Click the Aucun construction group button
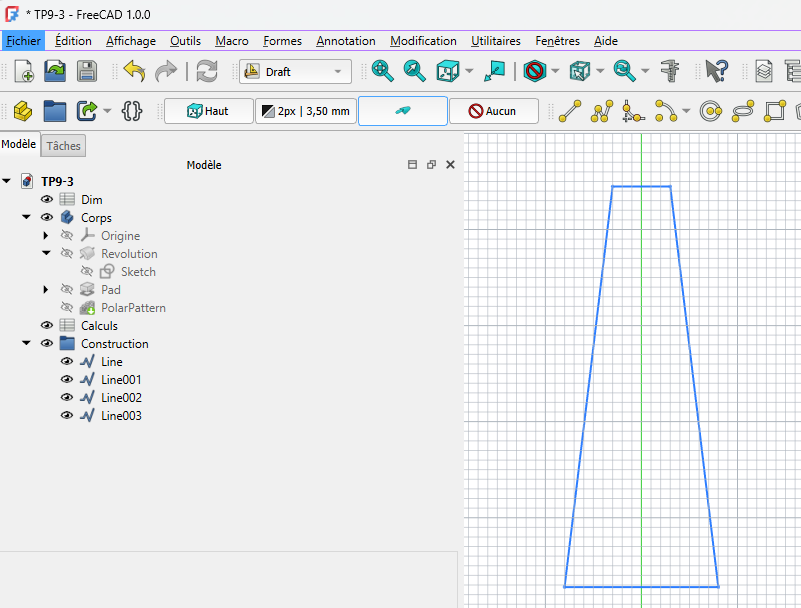 [493, 111]
